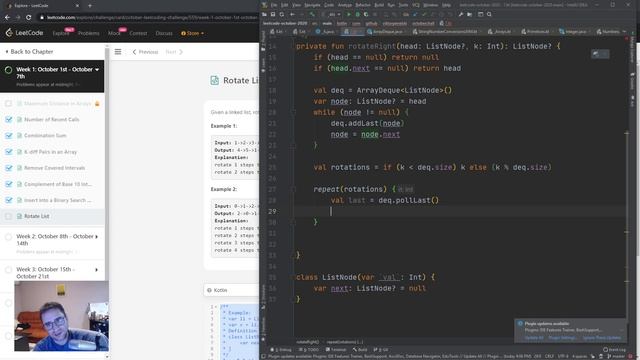Click the green Run icon

[x=349, y=14]
